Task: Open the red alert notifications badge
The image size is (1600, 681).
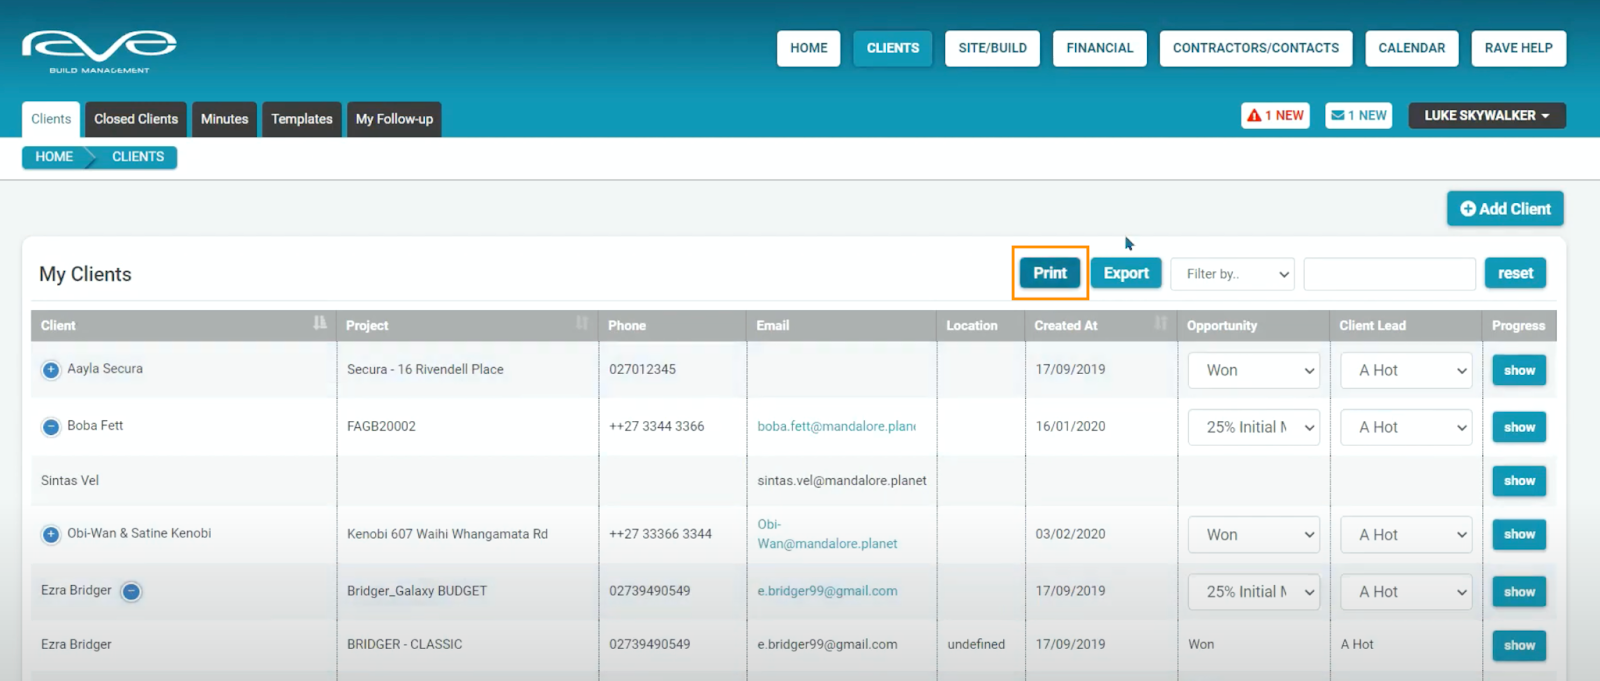Action: click(1275, 116)
